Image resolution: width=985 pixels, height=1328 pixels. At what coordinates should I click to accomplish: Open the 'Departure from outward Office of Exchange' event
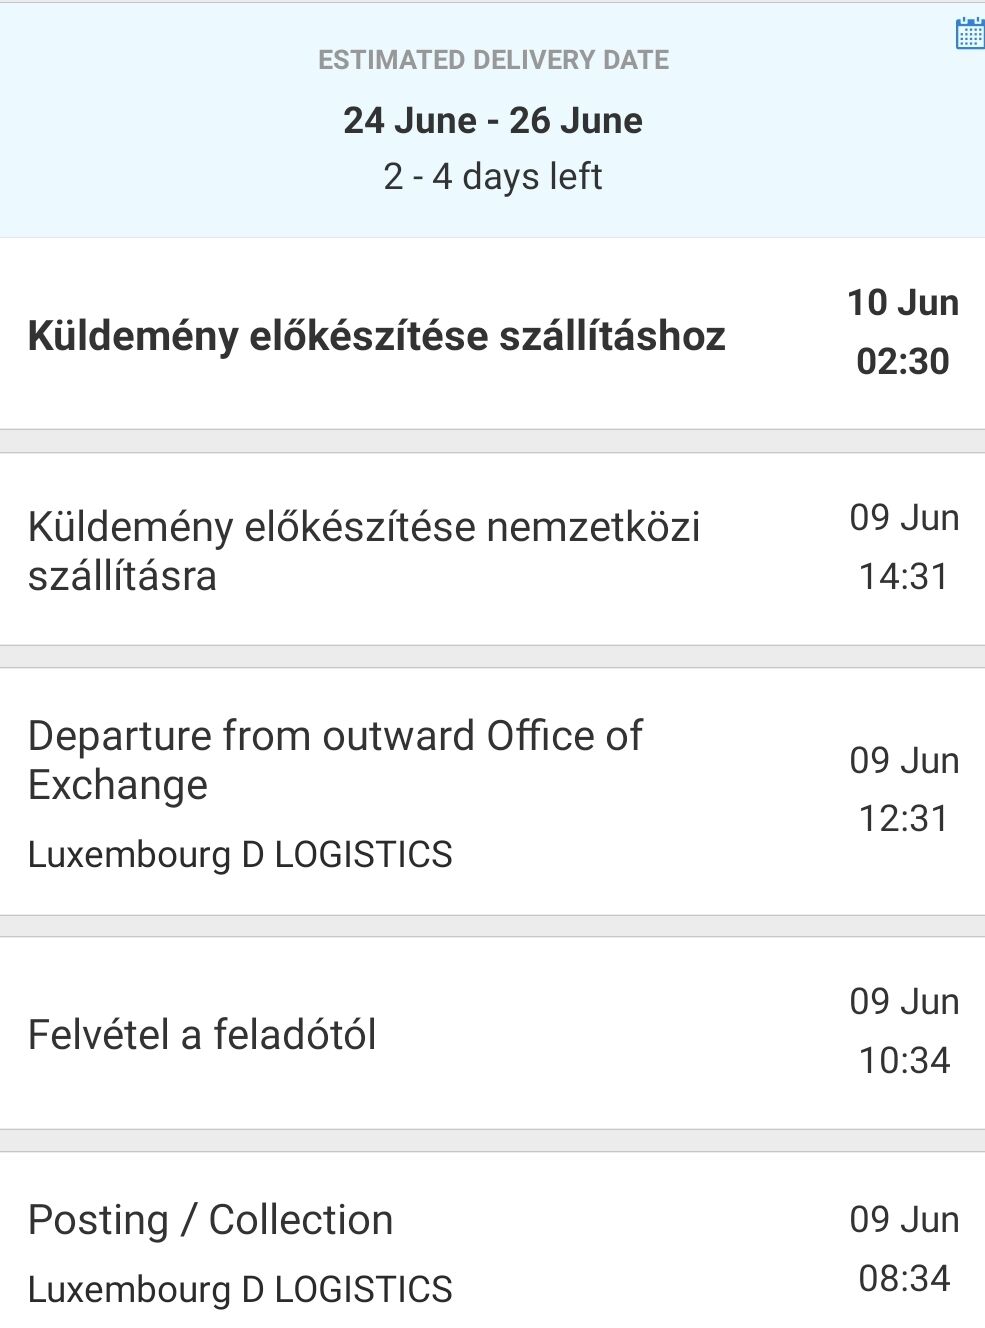(492, 791)
